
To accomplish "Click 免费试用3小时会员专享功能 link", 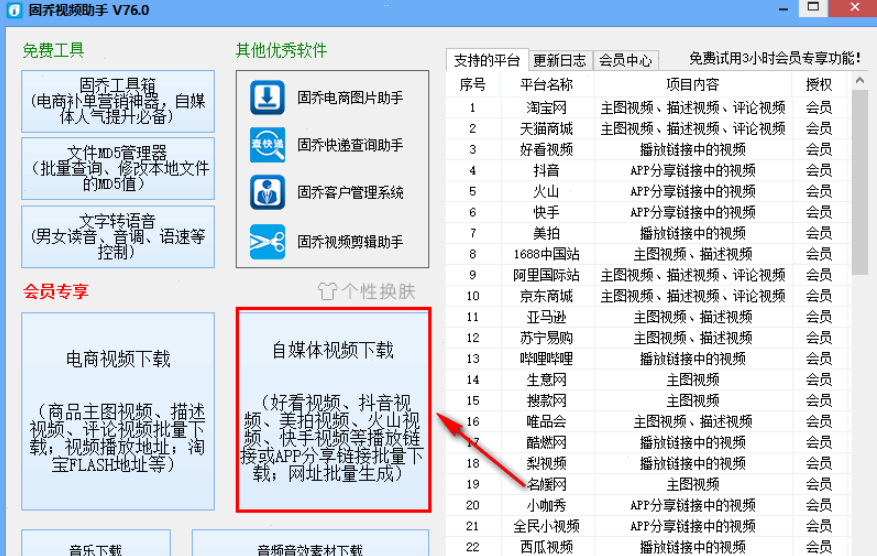I will [x=774, y=58].
